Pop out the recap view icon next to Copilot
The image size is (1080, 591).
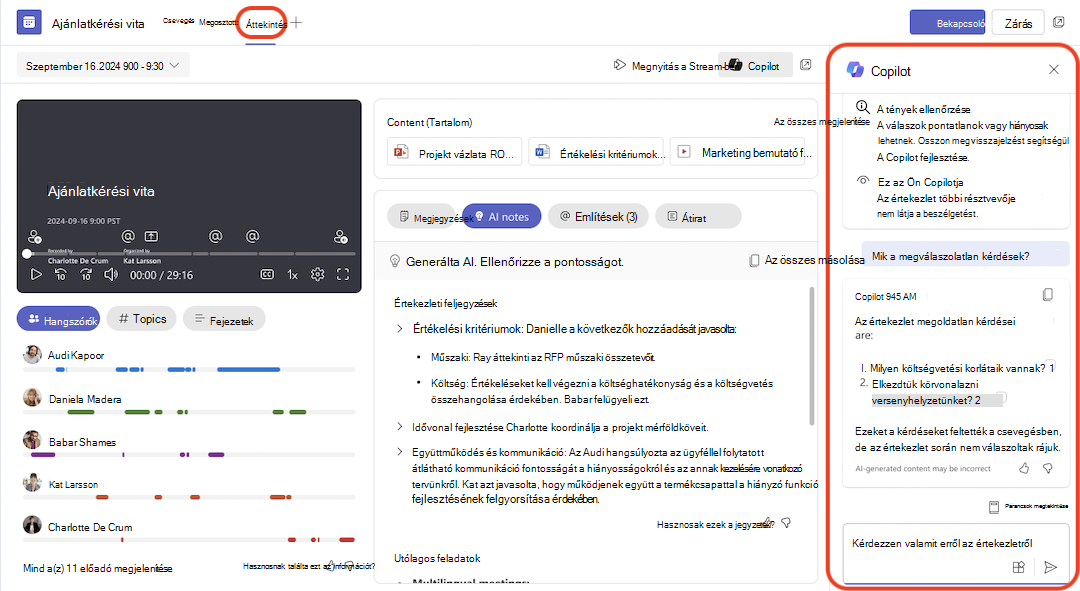[805, 65]
